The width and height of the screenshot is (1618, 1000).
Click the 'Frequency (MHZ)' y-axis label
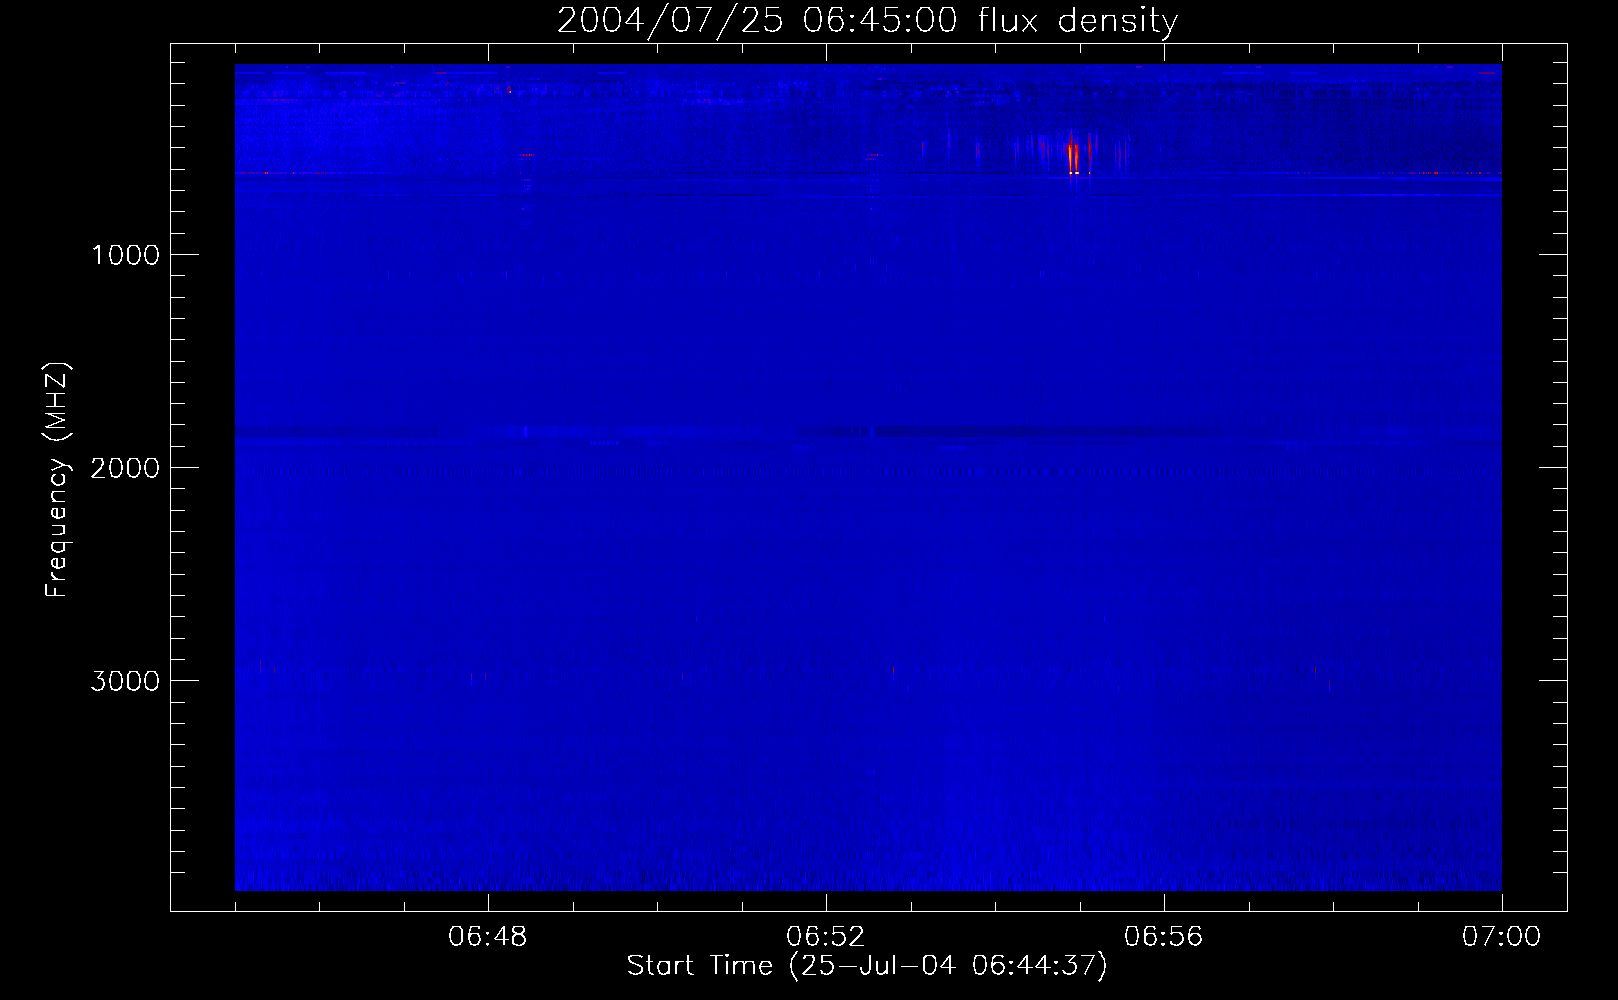(x=58, y=480)
